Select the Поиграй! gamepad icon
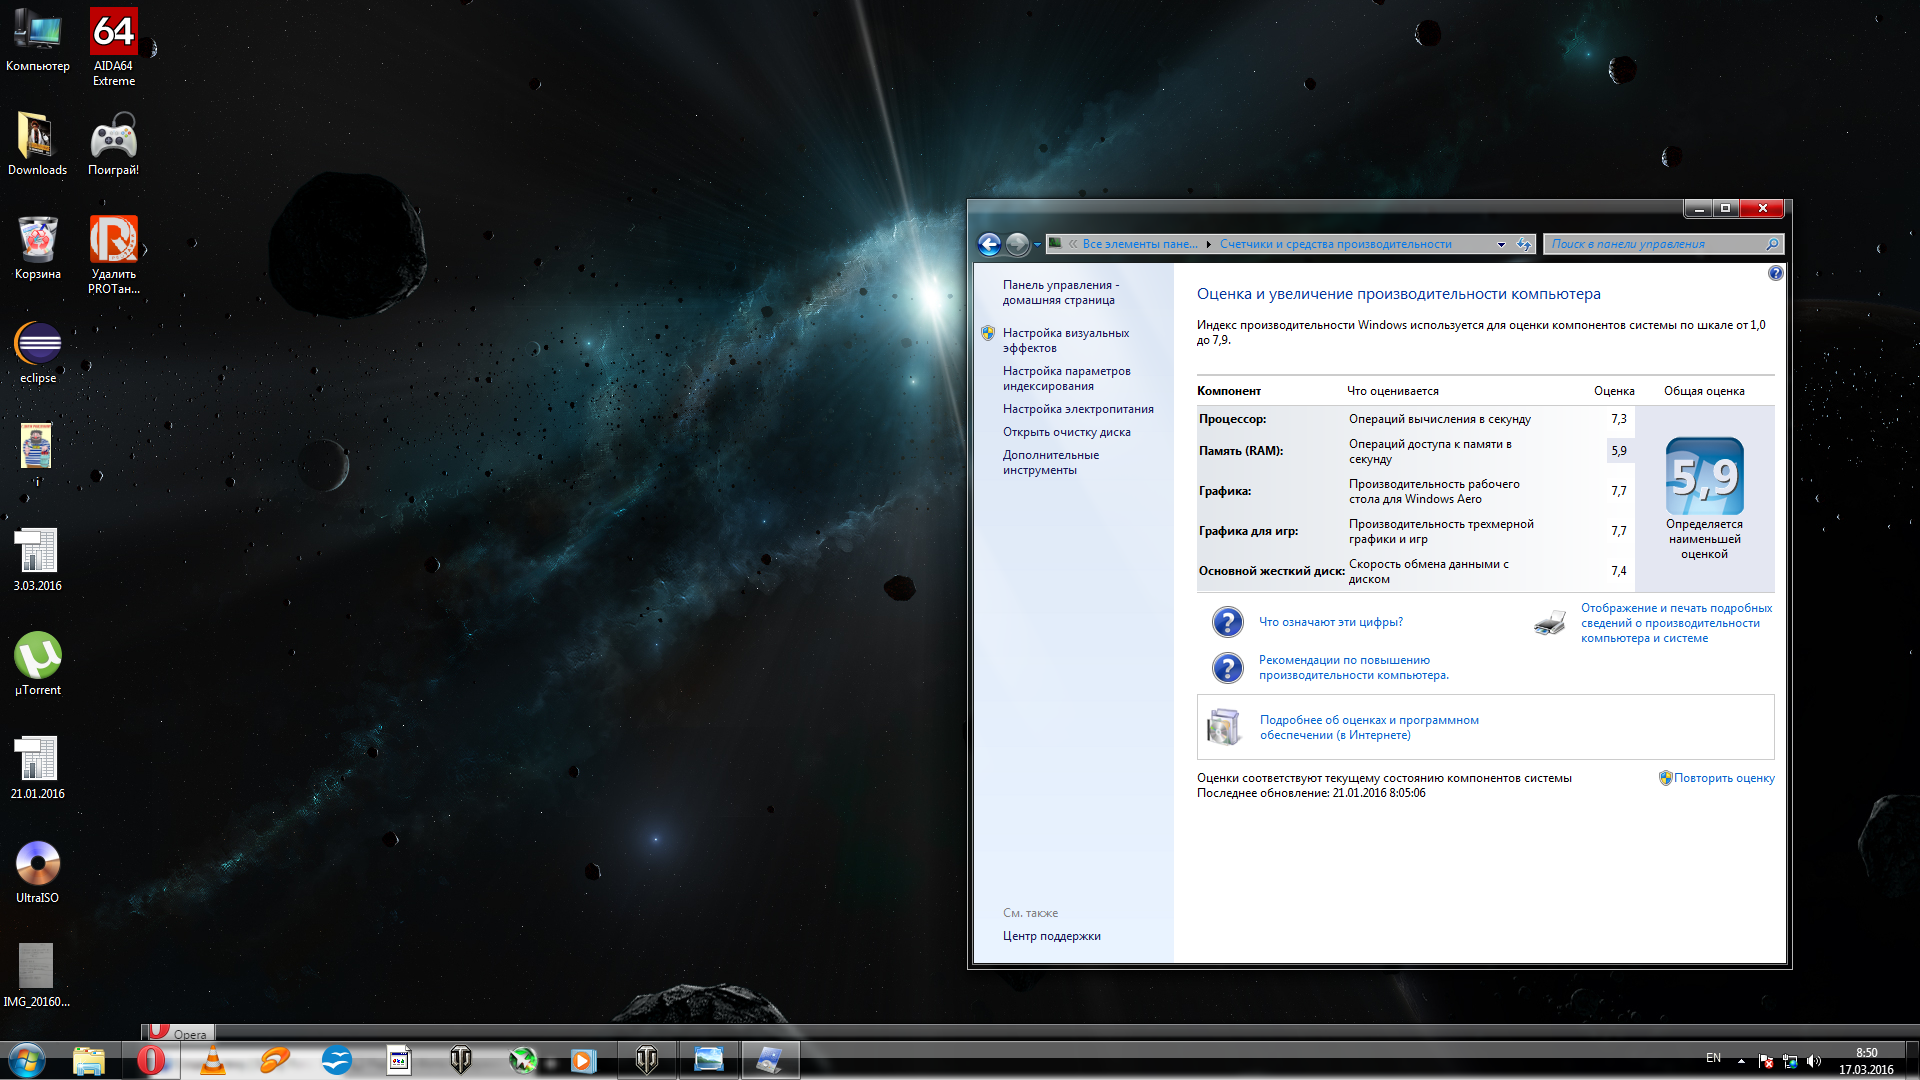 click(x=114, y=143)
